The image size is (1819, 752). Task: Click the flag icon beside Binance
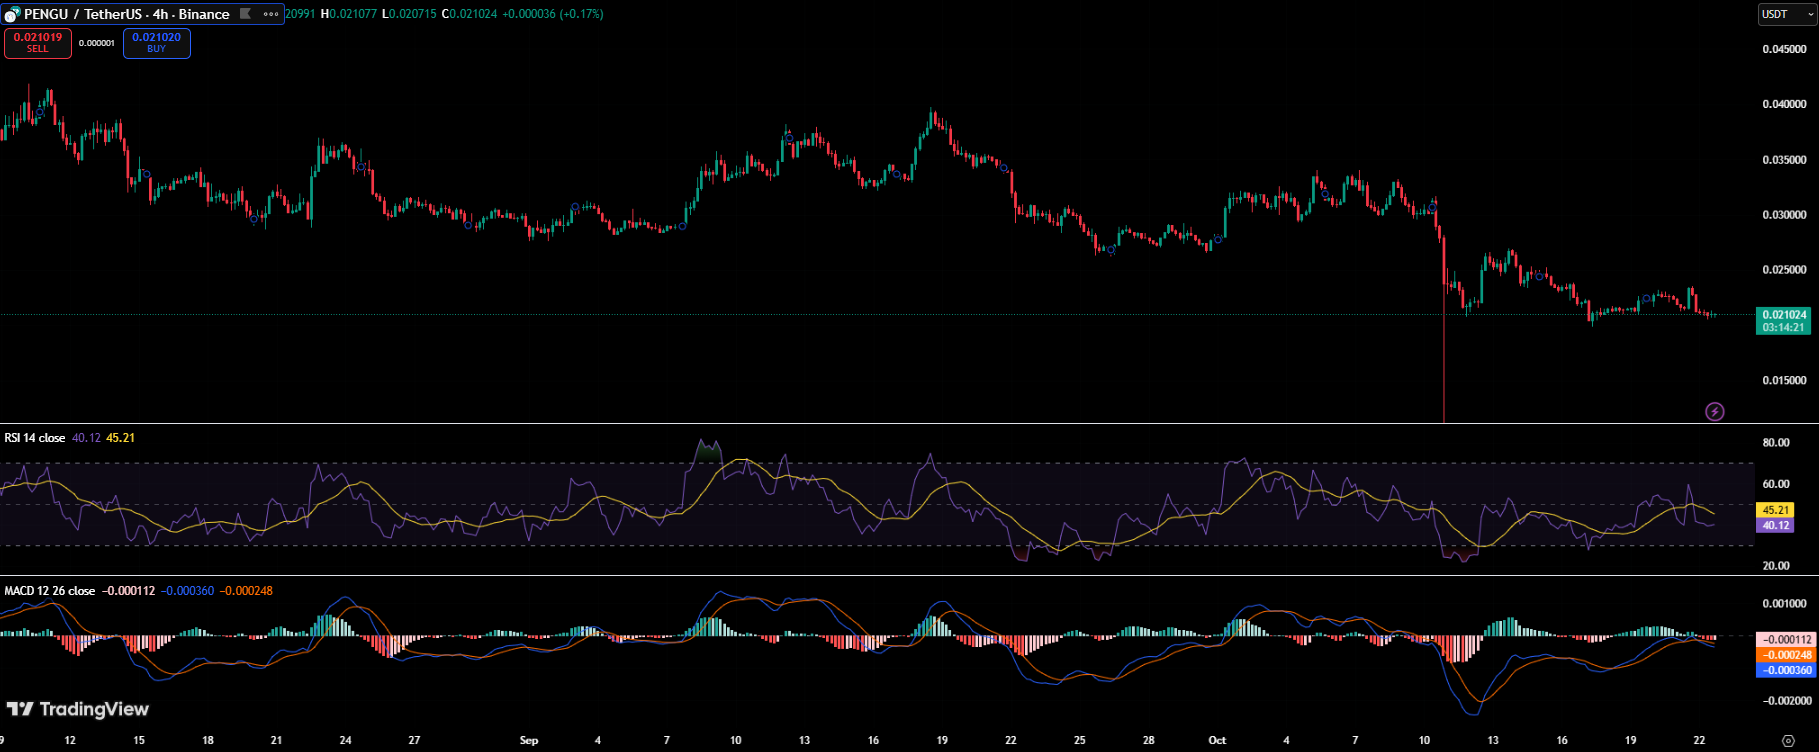(x=245, y=14)
